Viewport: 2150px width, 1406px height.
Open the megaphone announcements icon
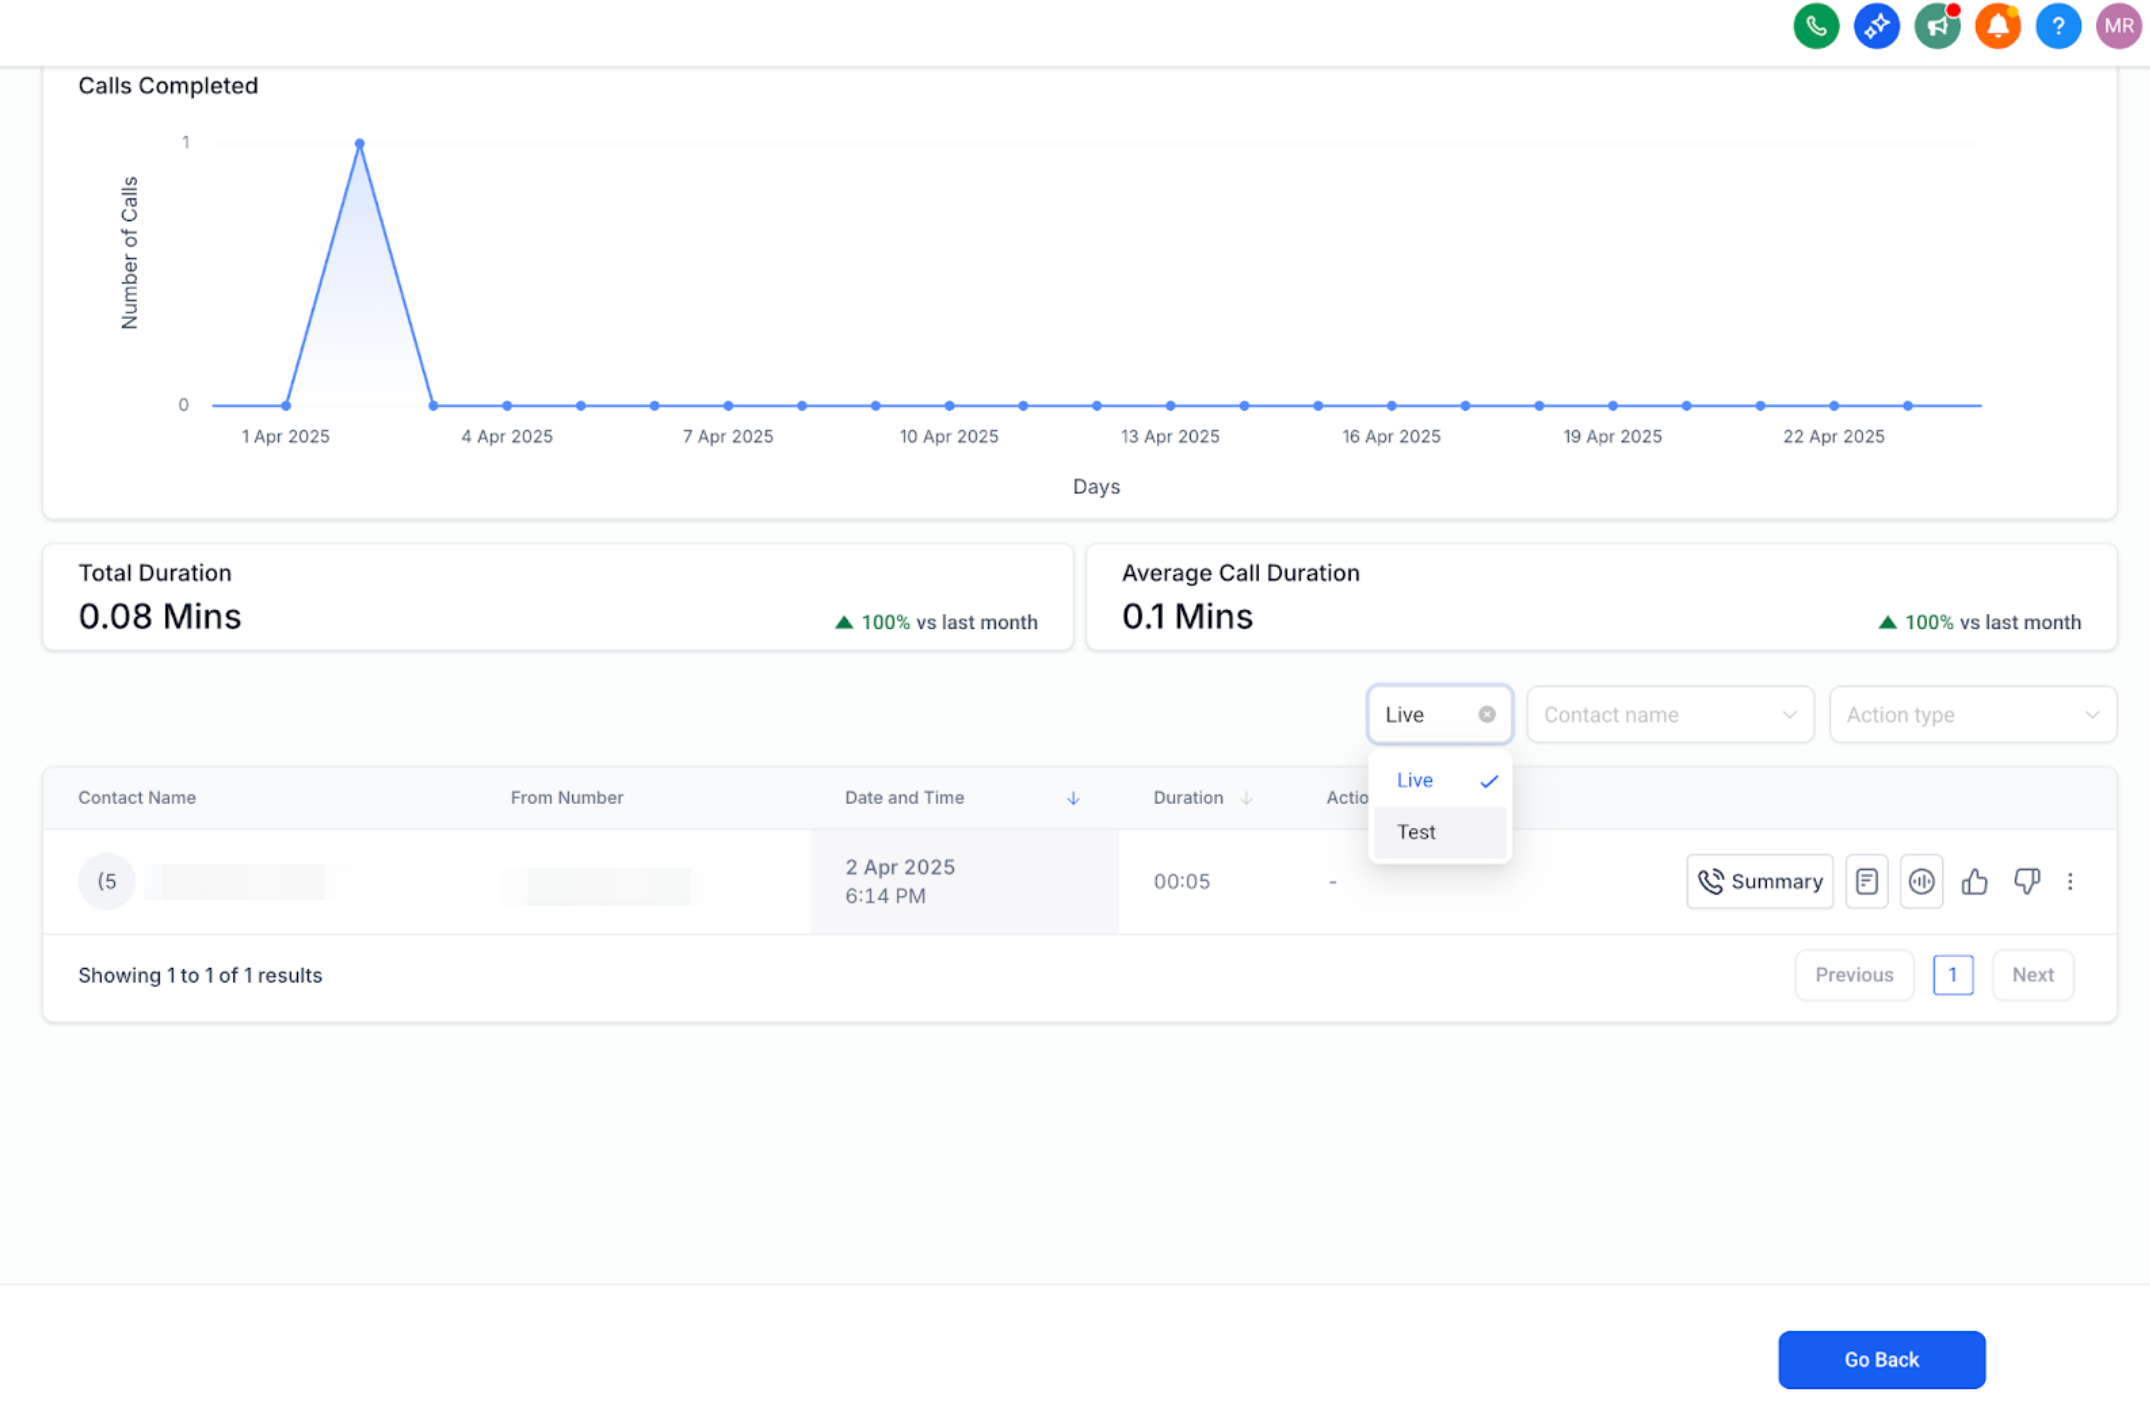click(1937, 27)
